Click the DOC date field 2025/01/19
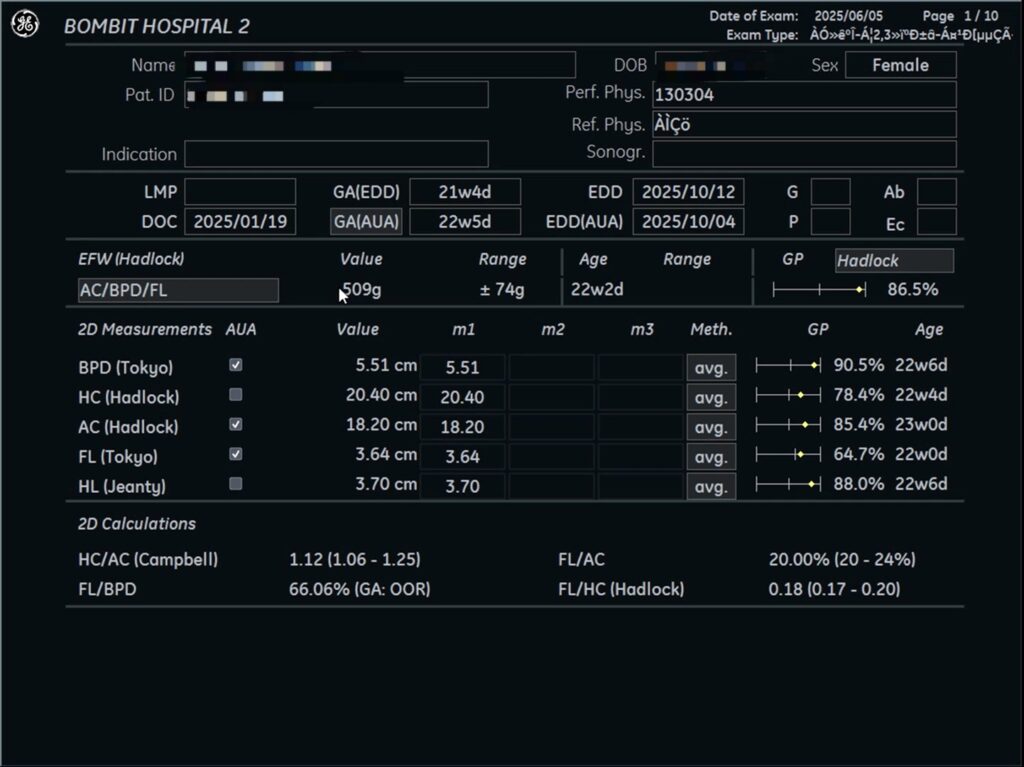Screen dimensions: 1024x767 pos(240,222)
